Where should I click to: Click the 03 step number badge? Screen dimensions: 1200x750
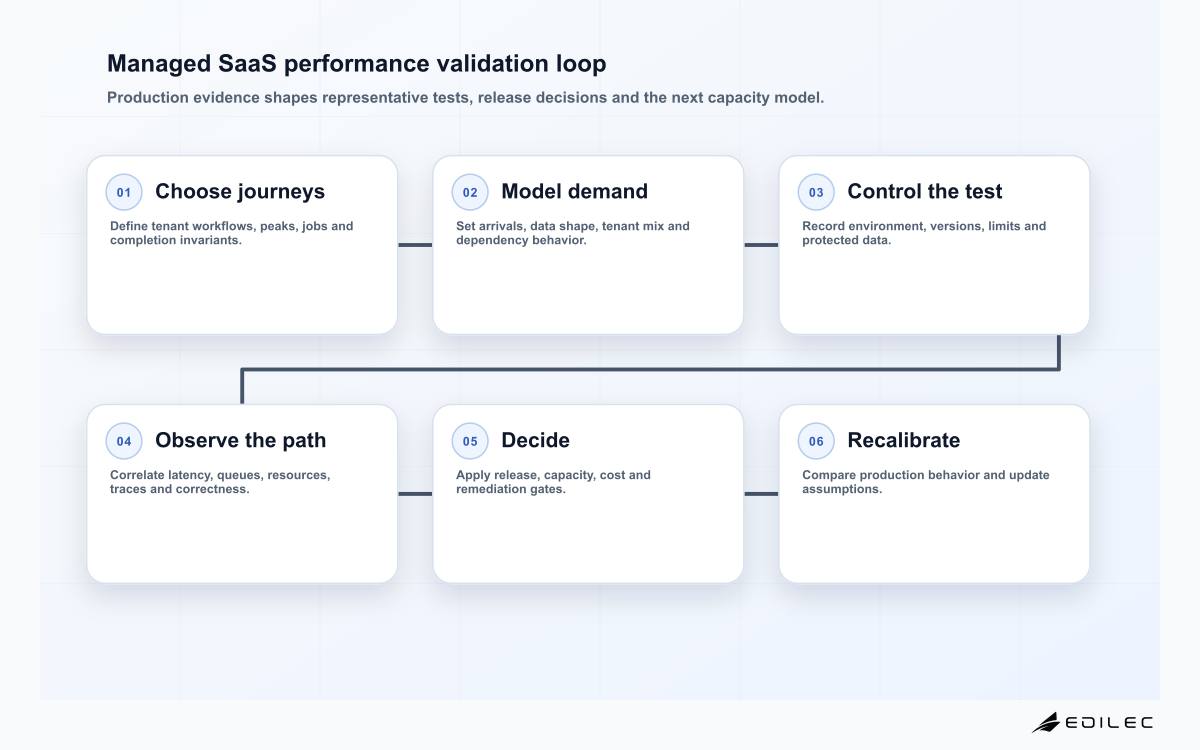[816, 192]
